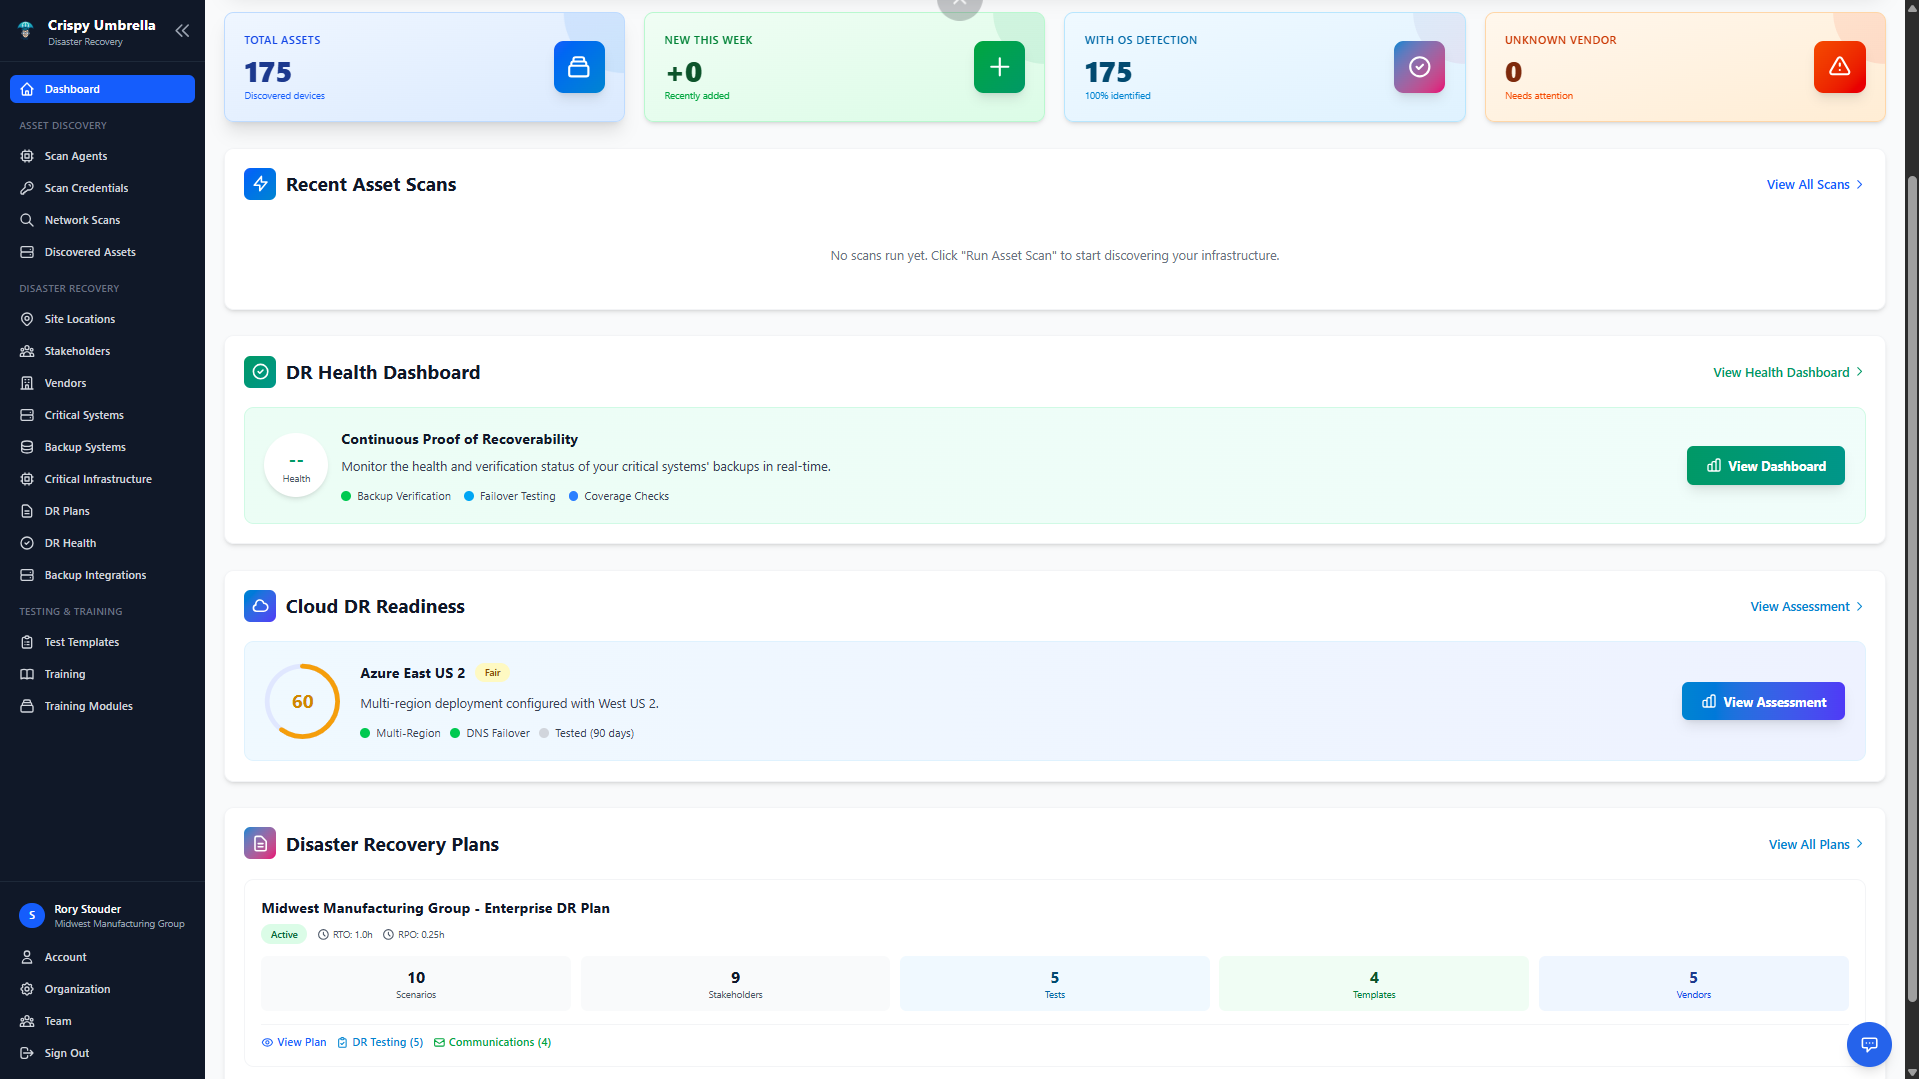Viewport: 1919px width, 1079px height.
Task: Click the DR Health check icon
Action: pos(27,543)
